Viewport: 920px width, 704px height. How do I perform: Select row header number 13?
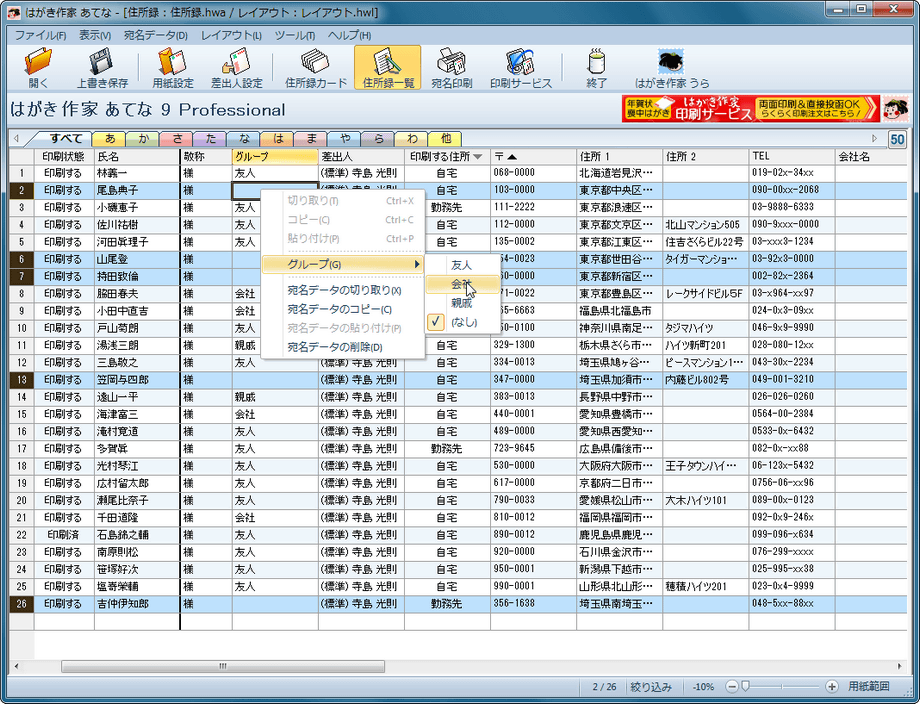pyautogui.click(x=22, y=380)
